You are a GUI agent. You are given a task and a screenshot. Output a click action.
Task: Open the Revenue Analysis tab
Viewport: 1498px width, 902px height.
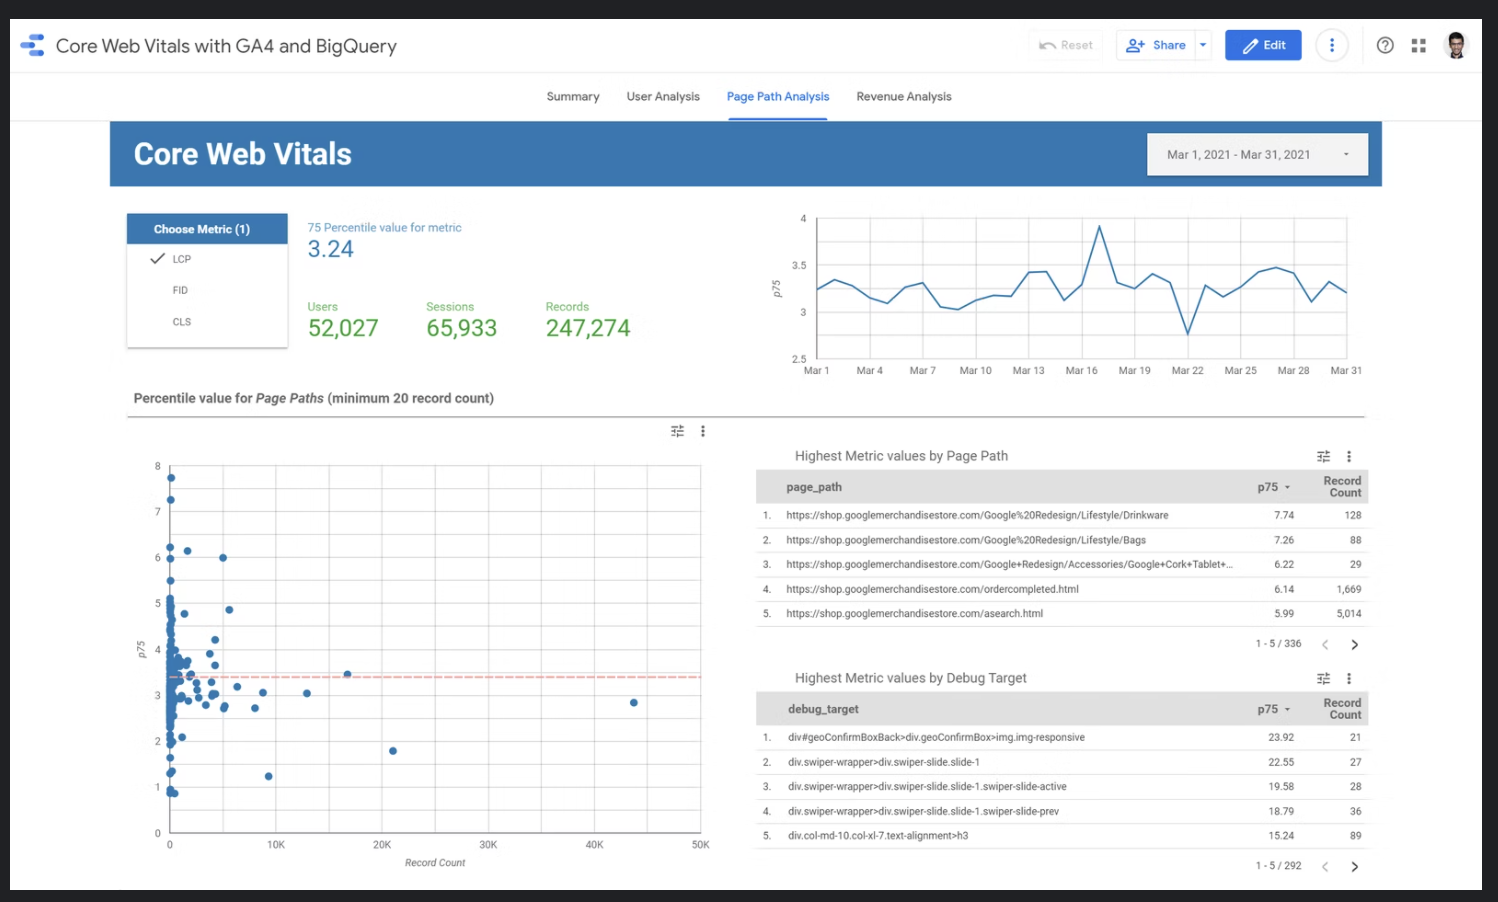903,96
